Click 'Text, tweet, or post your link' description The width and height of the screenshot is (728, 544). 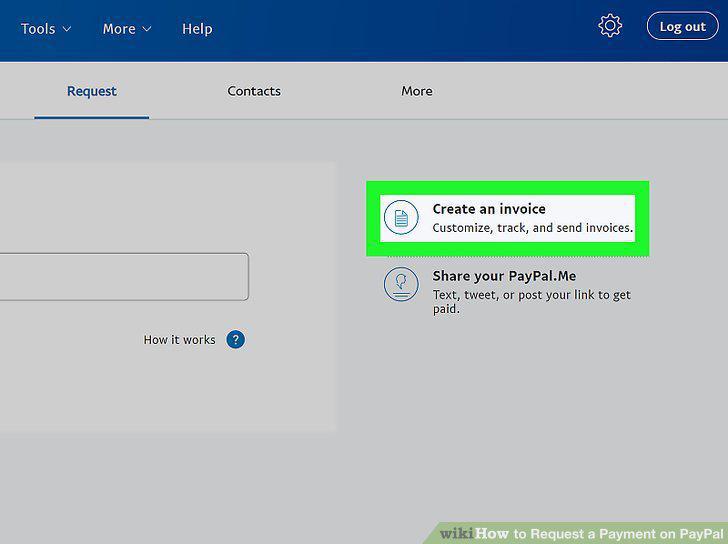pos(532,302)
